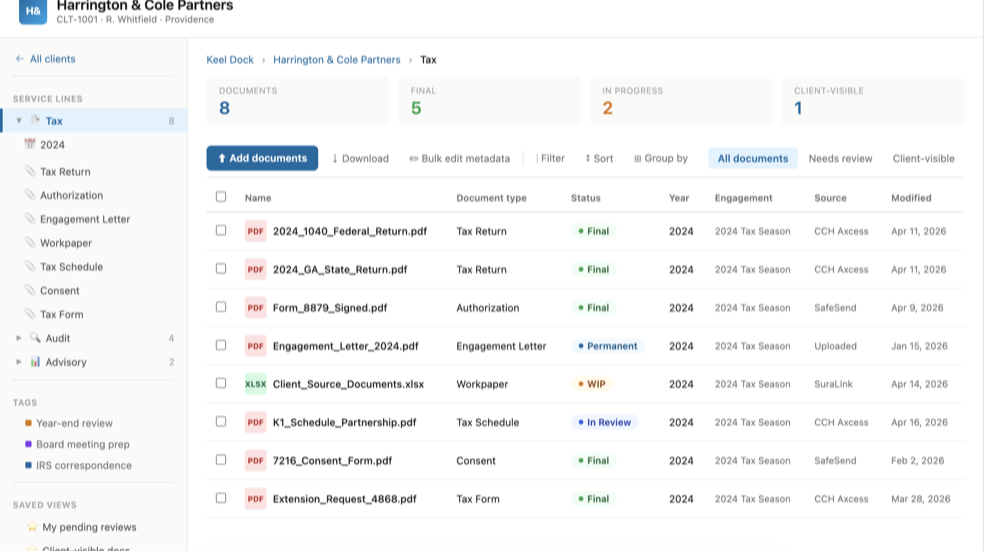Viewport: 984px width, 551px height.
Task: Click the chart icon beside Advisory
Action: pyautogui.click(x=35, y=361)
